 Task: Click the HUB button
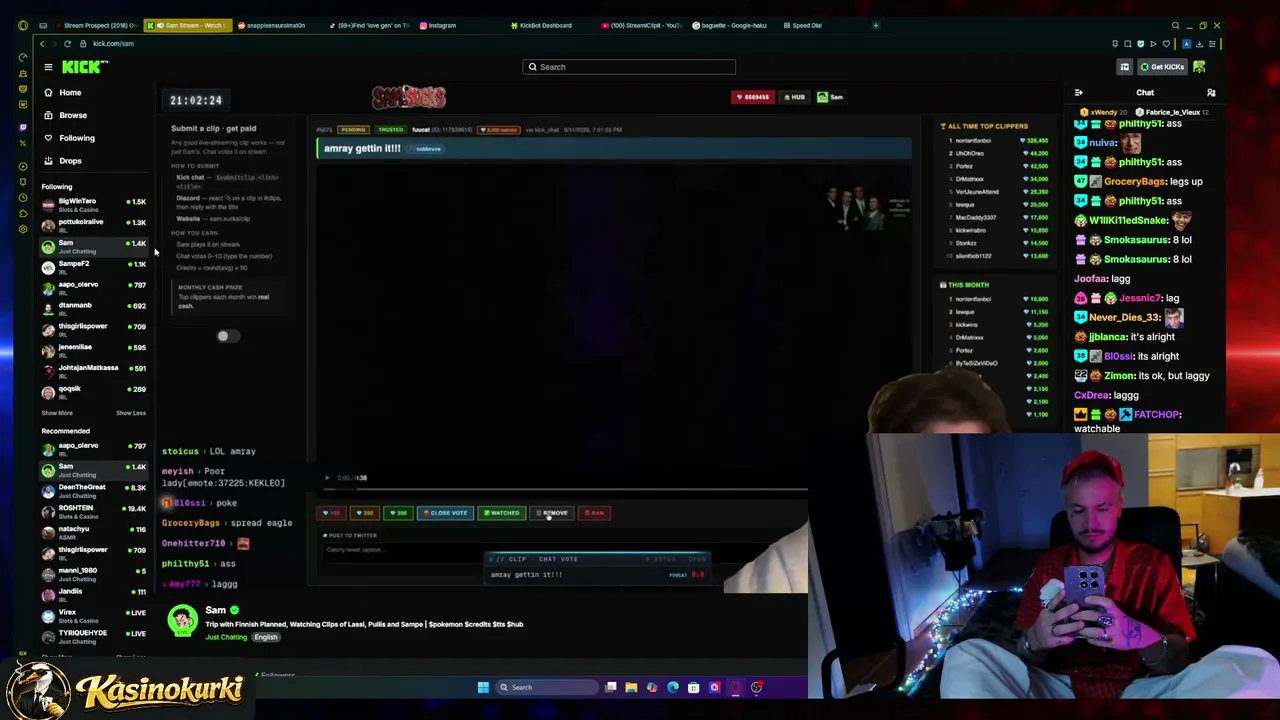(x=796, y=97)
